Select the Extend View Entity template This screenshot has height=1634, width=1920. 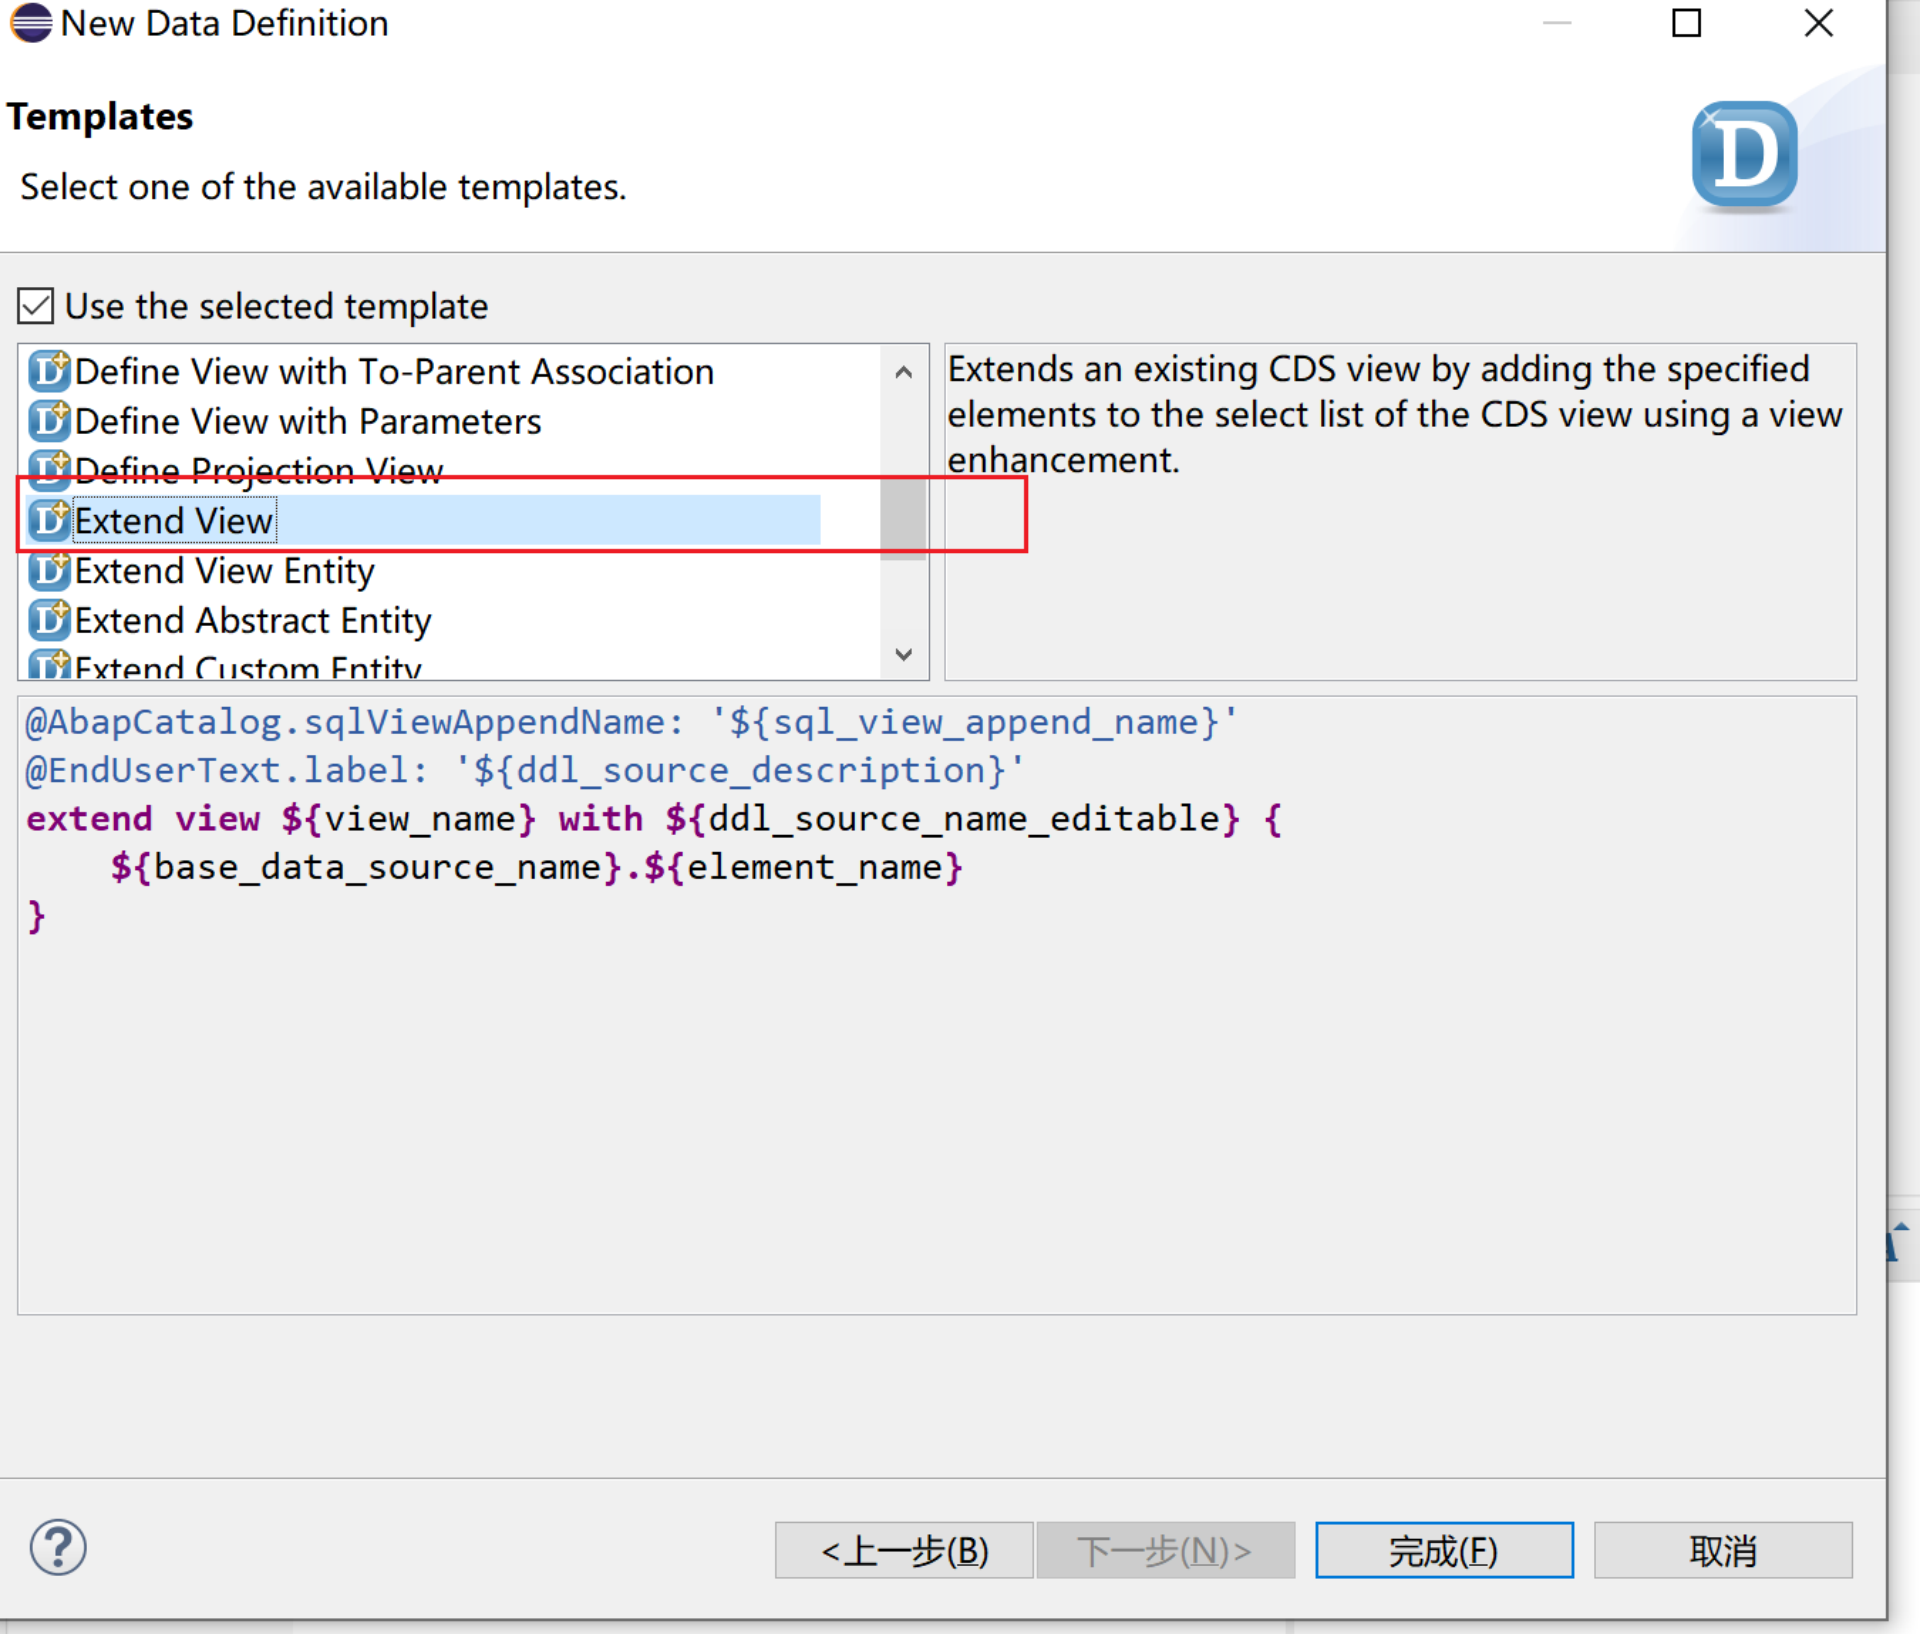(225, 571)
